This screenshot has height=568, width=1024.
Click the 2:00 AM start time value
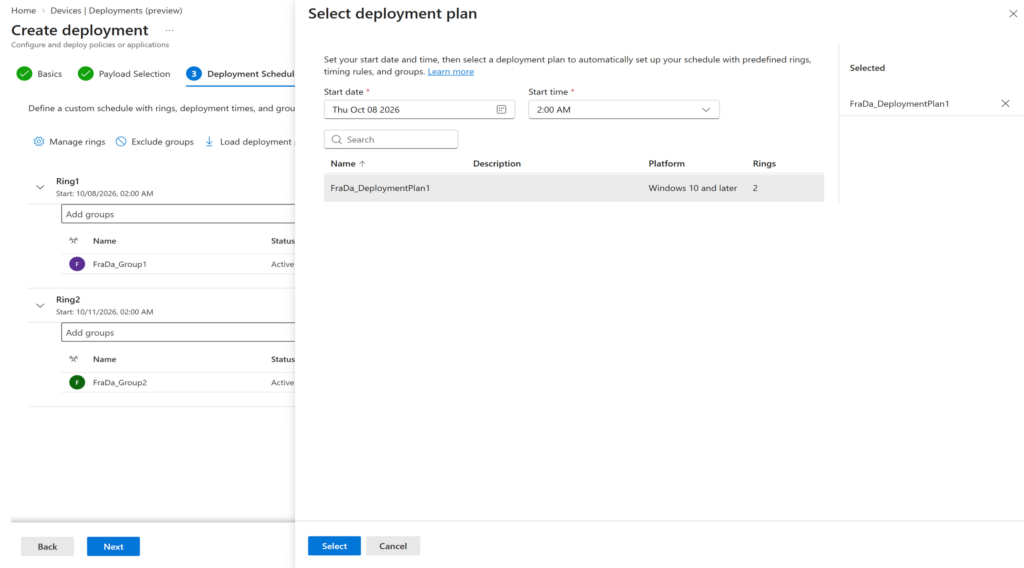coord(554,110)
